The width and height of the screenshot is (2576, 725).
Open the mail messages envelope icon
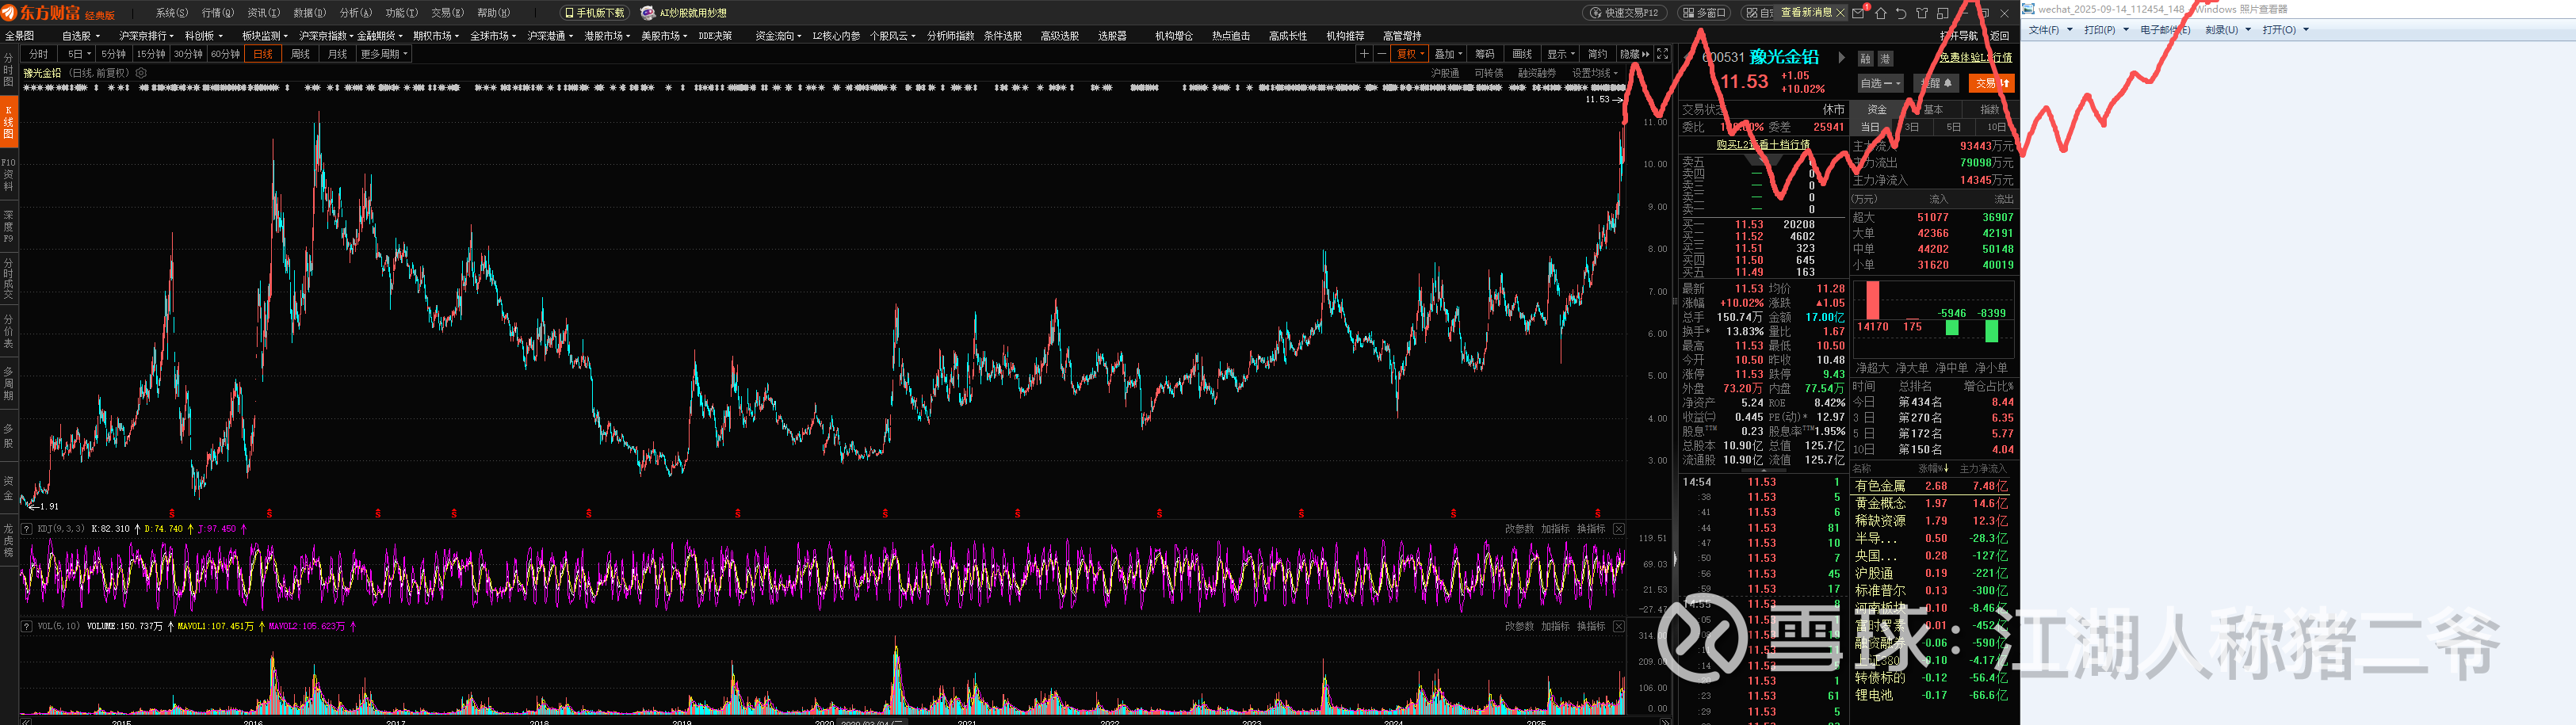[1858, 13]
